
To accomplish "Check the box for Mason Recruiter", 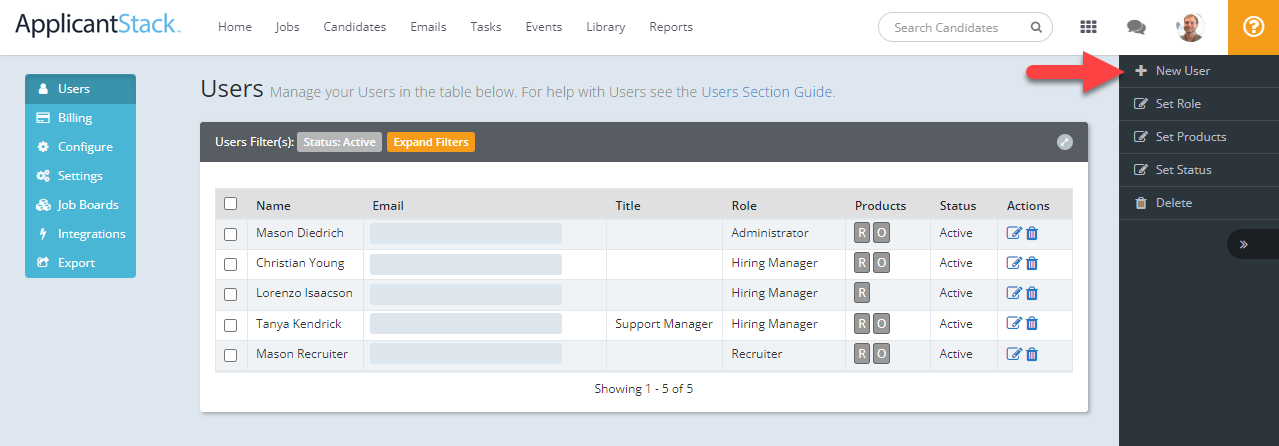I will (231, 355).
